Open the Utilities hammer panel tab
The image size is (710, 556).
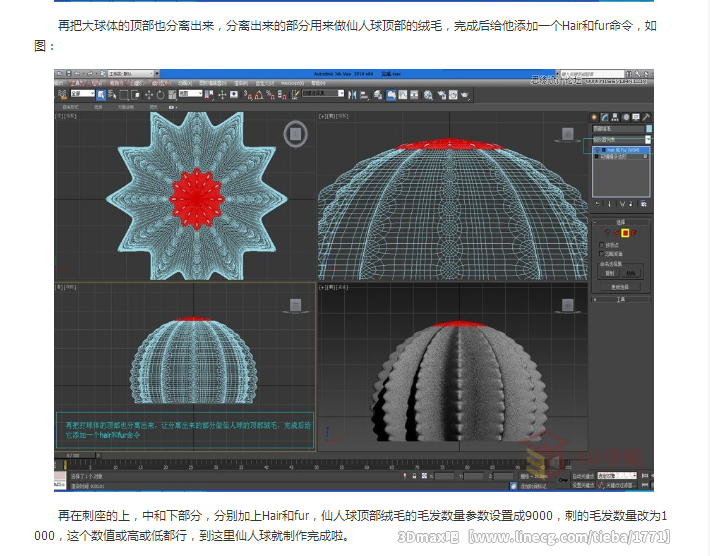[x=647, y=117]
